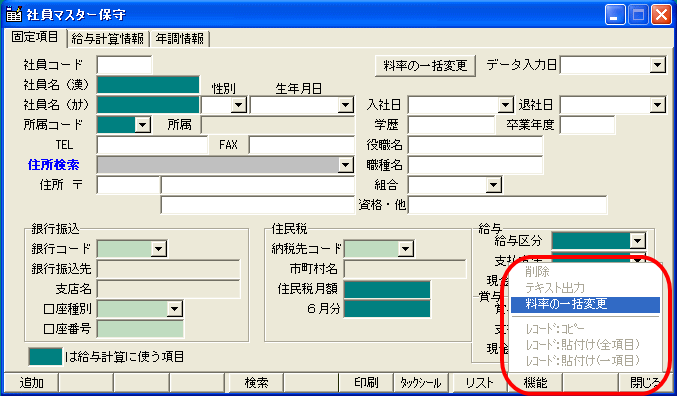The image size is (677, 396).
Task: Click the 社員名(漢) field
Action: point(148,85)
